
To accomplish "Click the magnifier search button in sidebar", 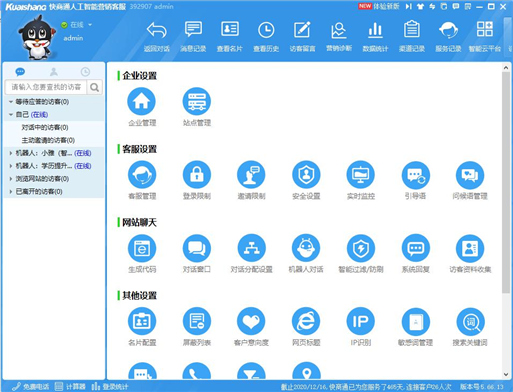I will click(x=95, y=87).
